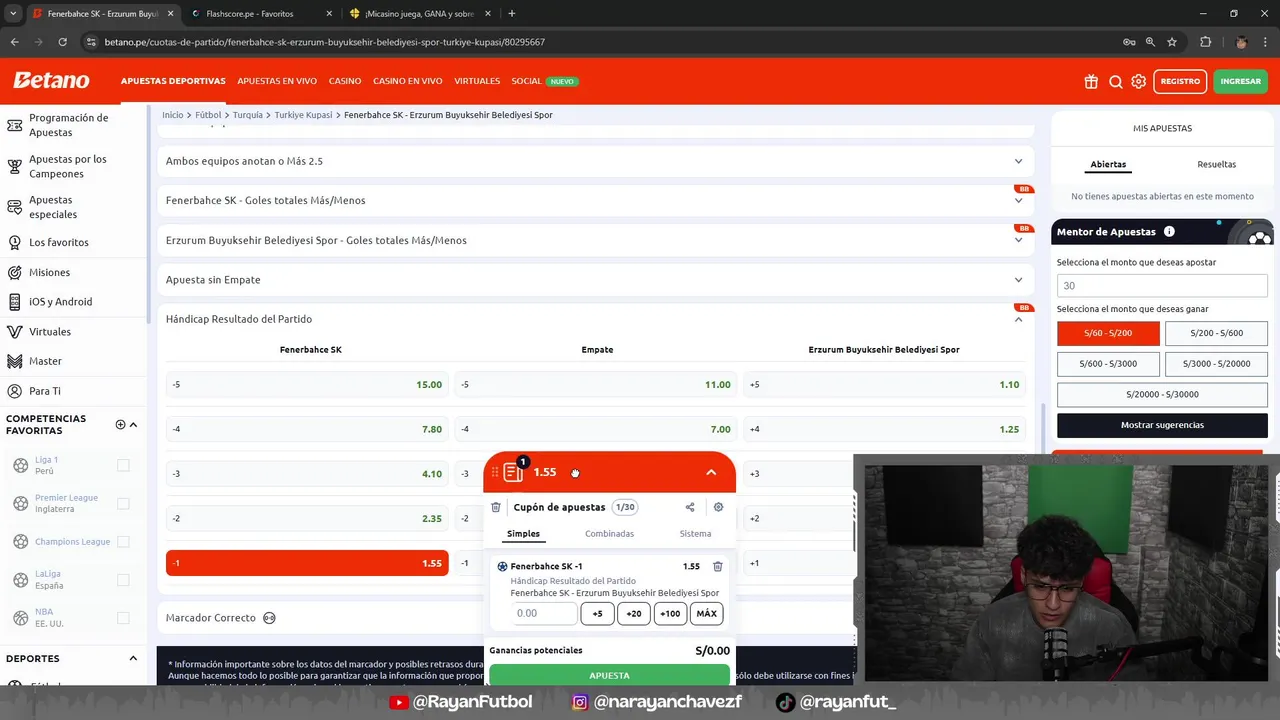Open Master in left sidebar
The height and width of the screenshot is (720, 1280).
(x=45, y=361)
